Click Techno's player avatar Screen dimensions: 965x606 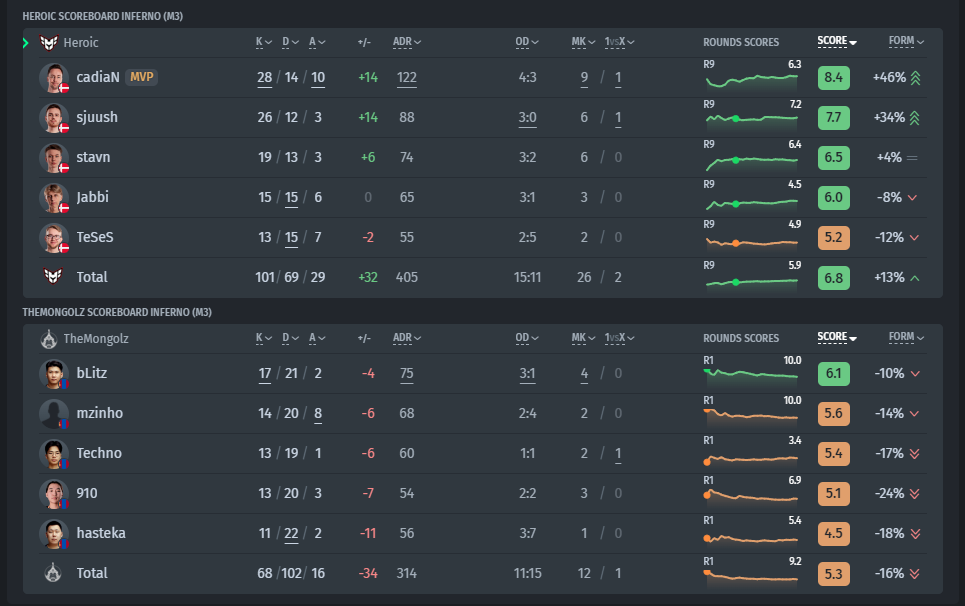(54, 453)
